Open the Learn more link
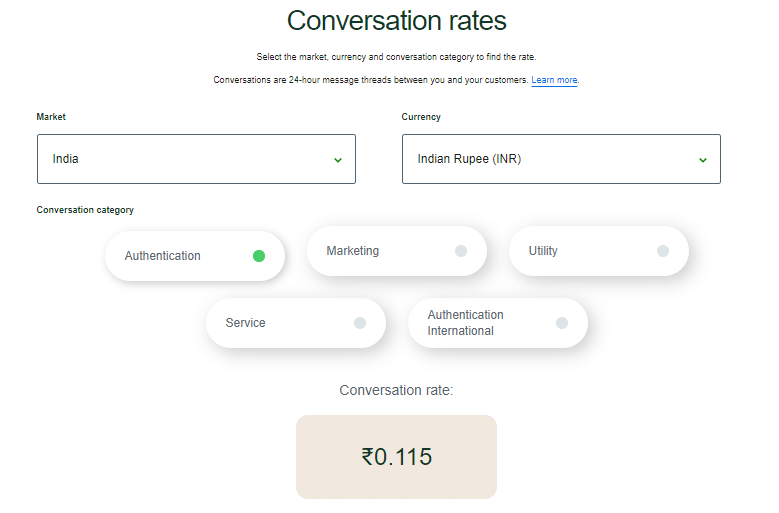This screenshot has width=779, height=513. [554, 80]
